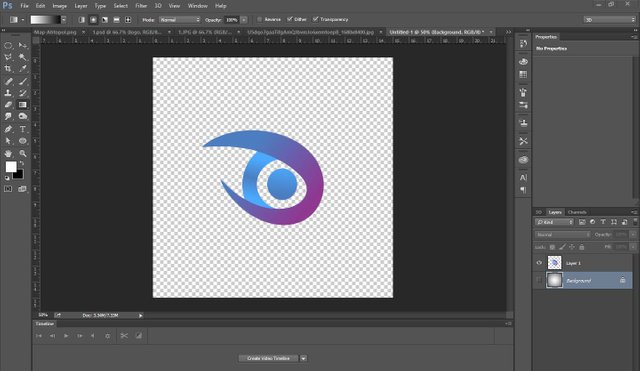Viewport: 640px width, 371px height.
Task: Open the Window menu
Action: click(x=198, y=6)
